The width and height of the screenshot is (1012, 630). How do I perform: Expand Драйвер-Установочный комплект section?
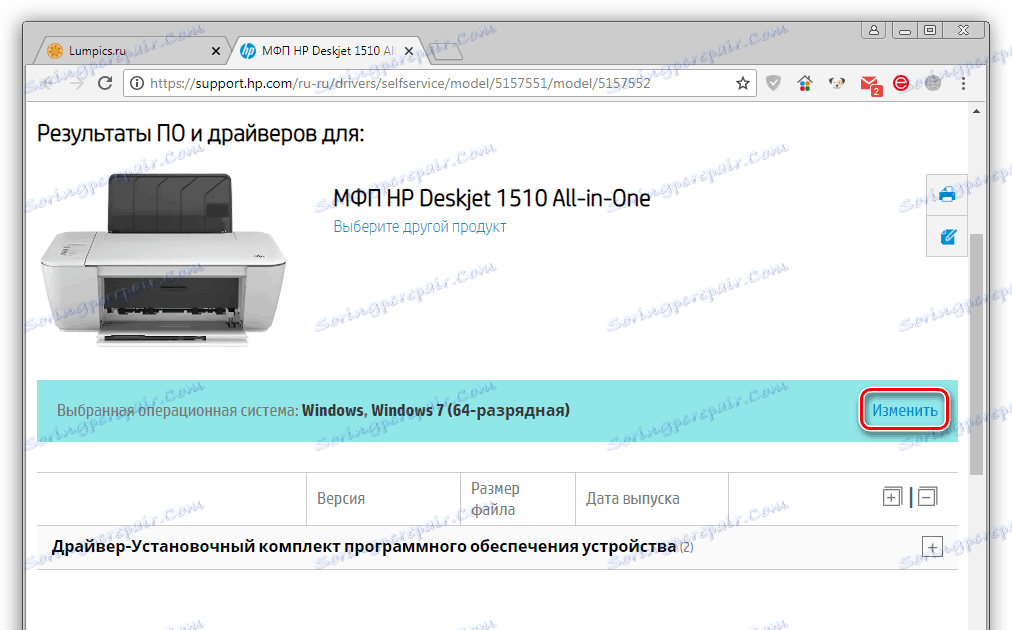pos(932,547)
